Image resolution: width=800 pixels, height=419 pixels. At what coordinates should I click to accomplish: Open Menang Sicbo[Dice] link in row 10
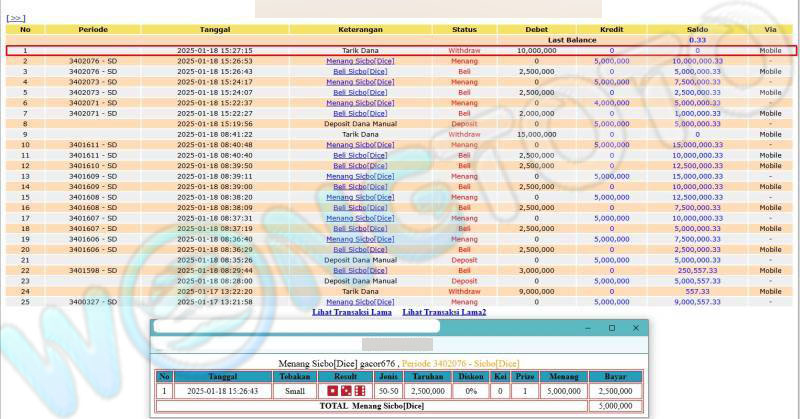pos(360,144)
